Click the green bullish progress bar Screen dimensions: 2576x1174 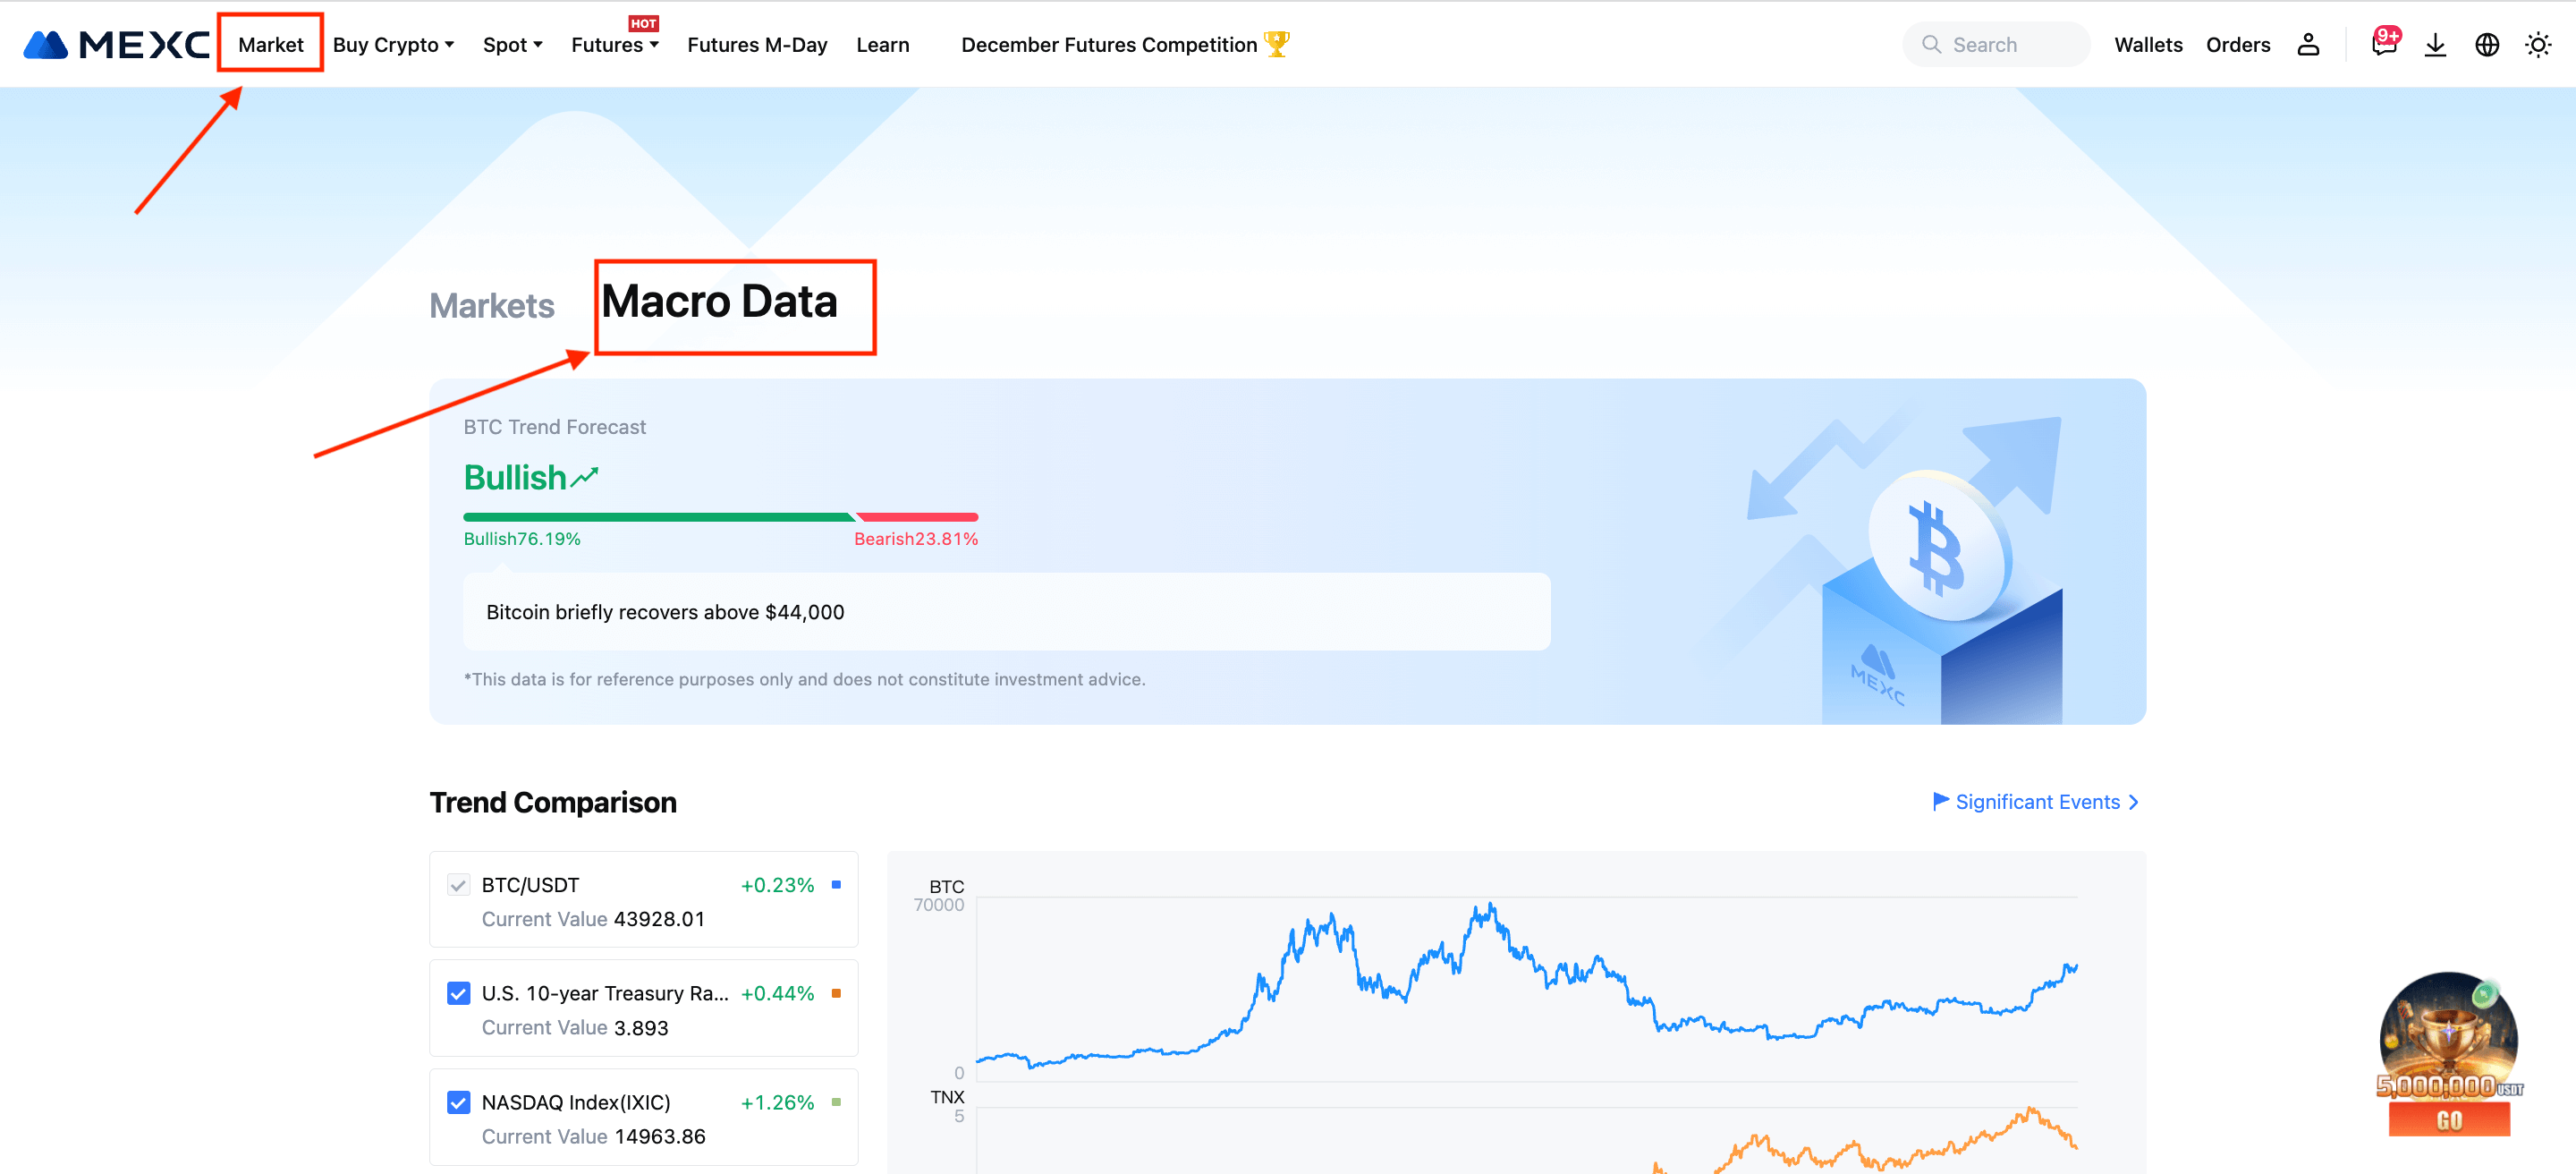click(x=659, y=517)
